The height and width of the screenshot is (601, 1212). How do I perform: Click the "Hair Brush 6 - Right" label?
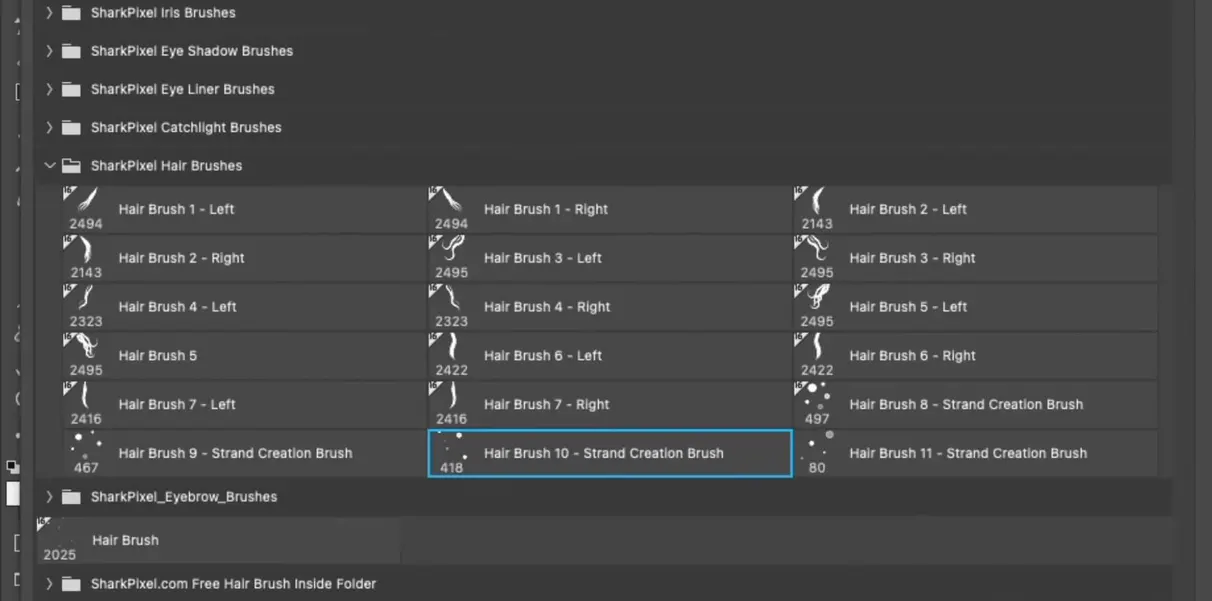pyautogui.click(x=913, y=356)
